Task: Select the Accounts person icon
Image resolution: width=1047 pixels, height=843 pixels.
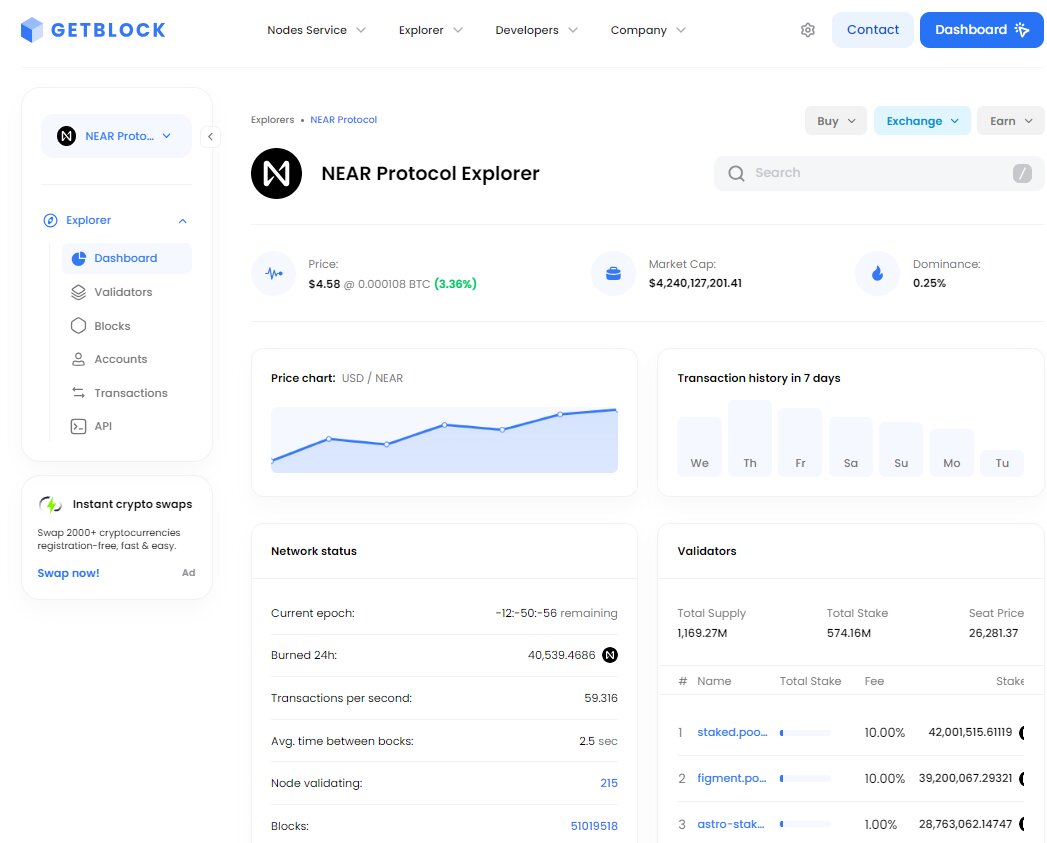Action: pyautogui.click(x=76, y=358)
